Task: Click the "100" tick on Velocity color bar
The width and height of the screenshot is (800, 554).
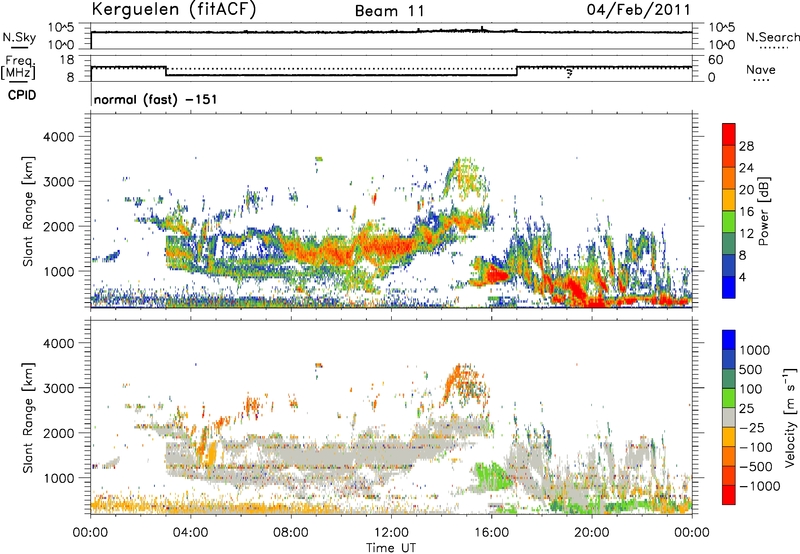Action: (751, 389)
